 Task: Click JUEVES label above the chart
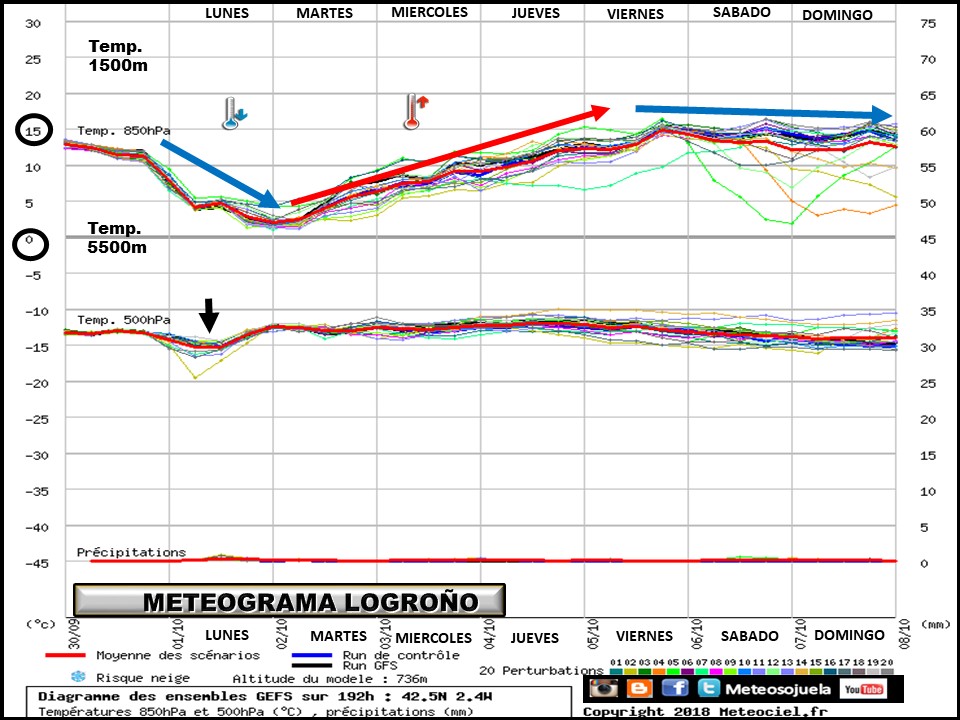click(x=536, y=13)
